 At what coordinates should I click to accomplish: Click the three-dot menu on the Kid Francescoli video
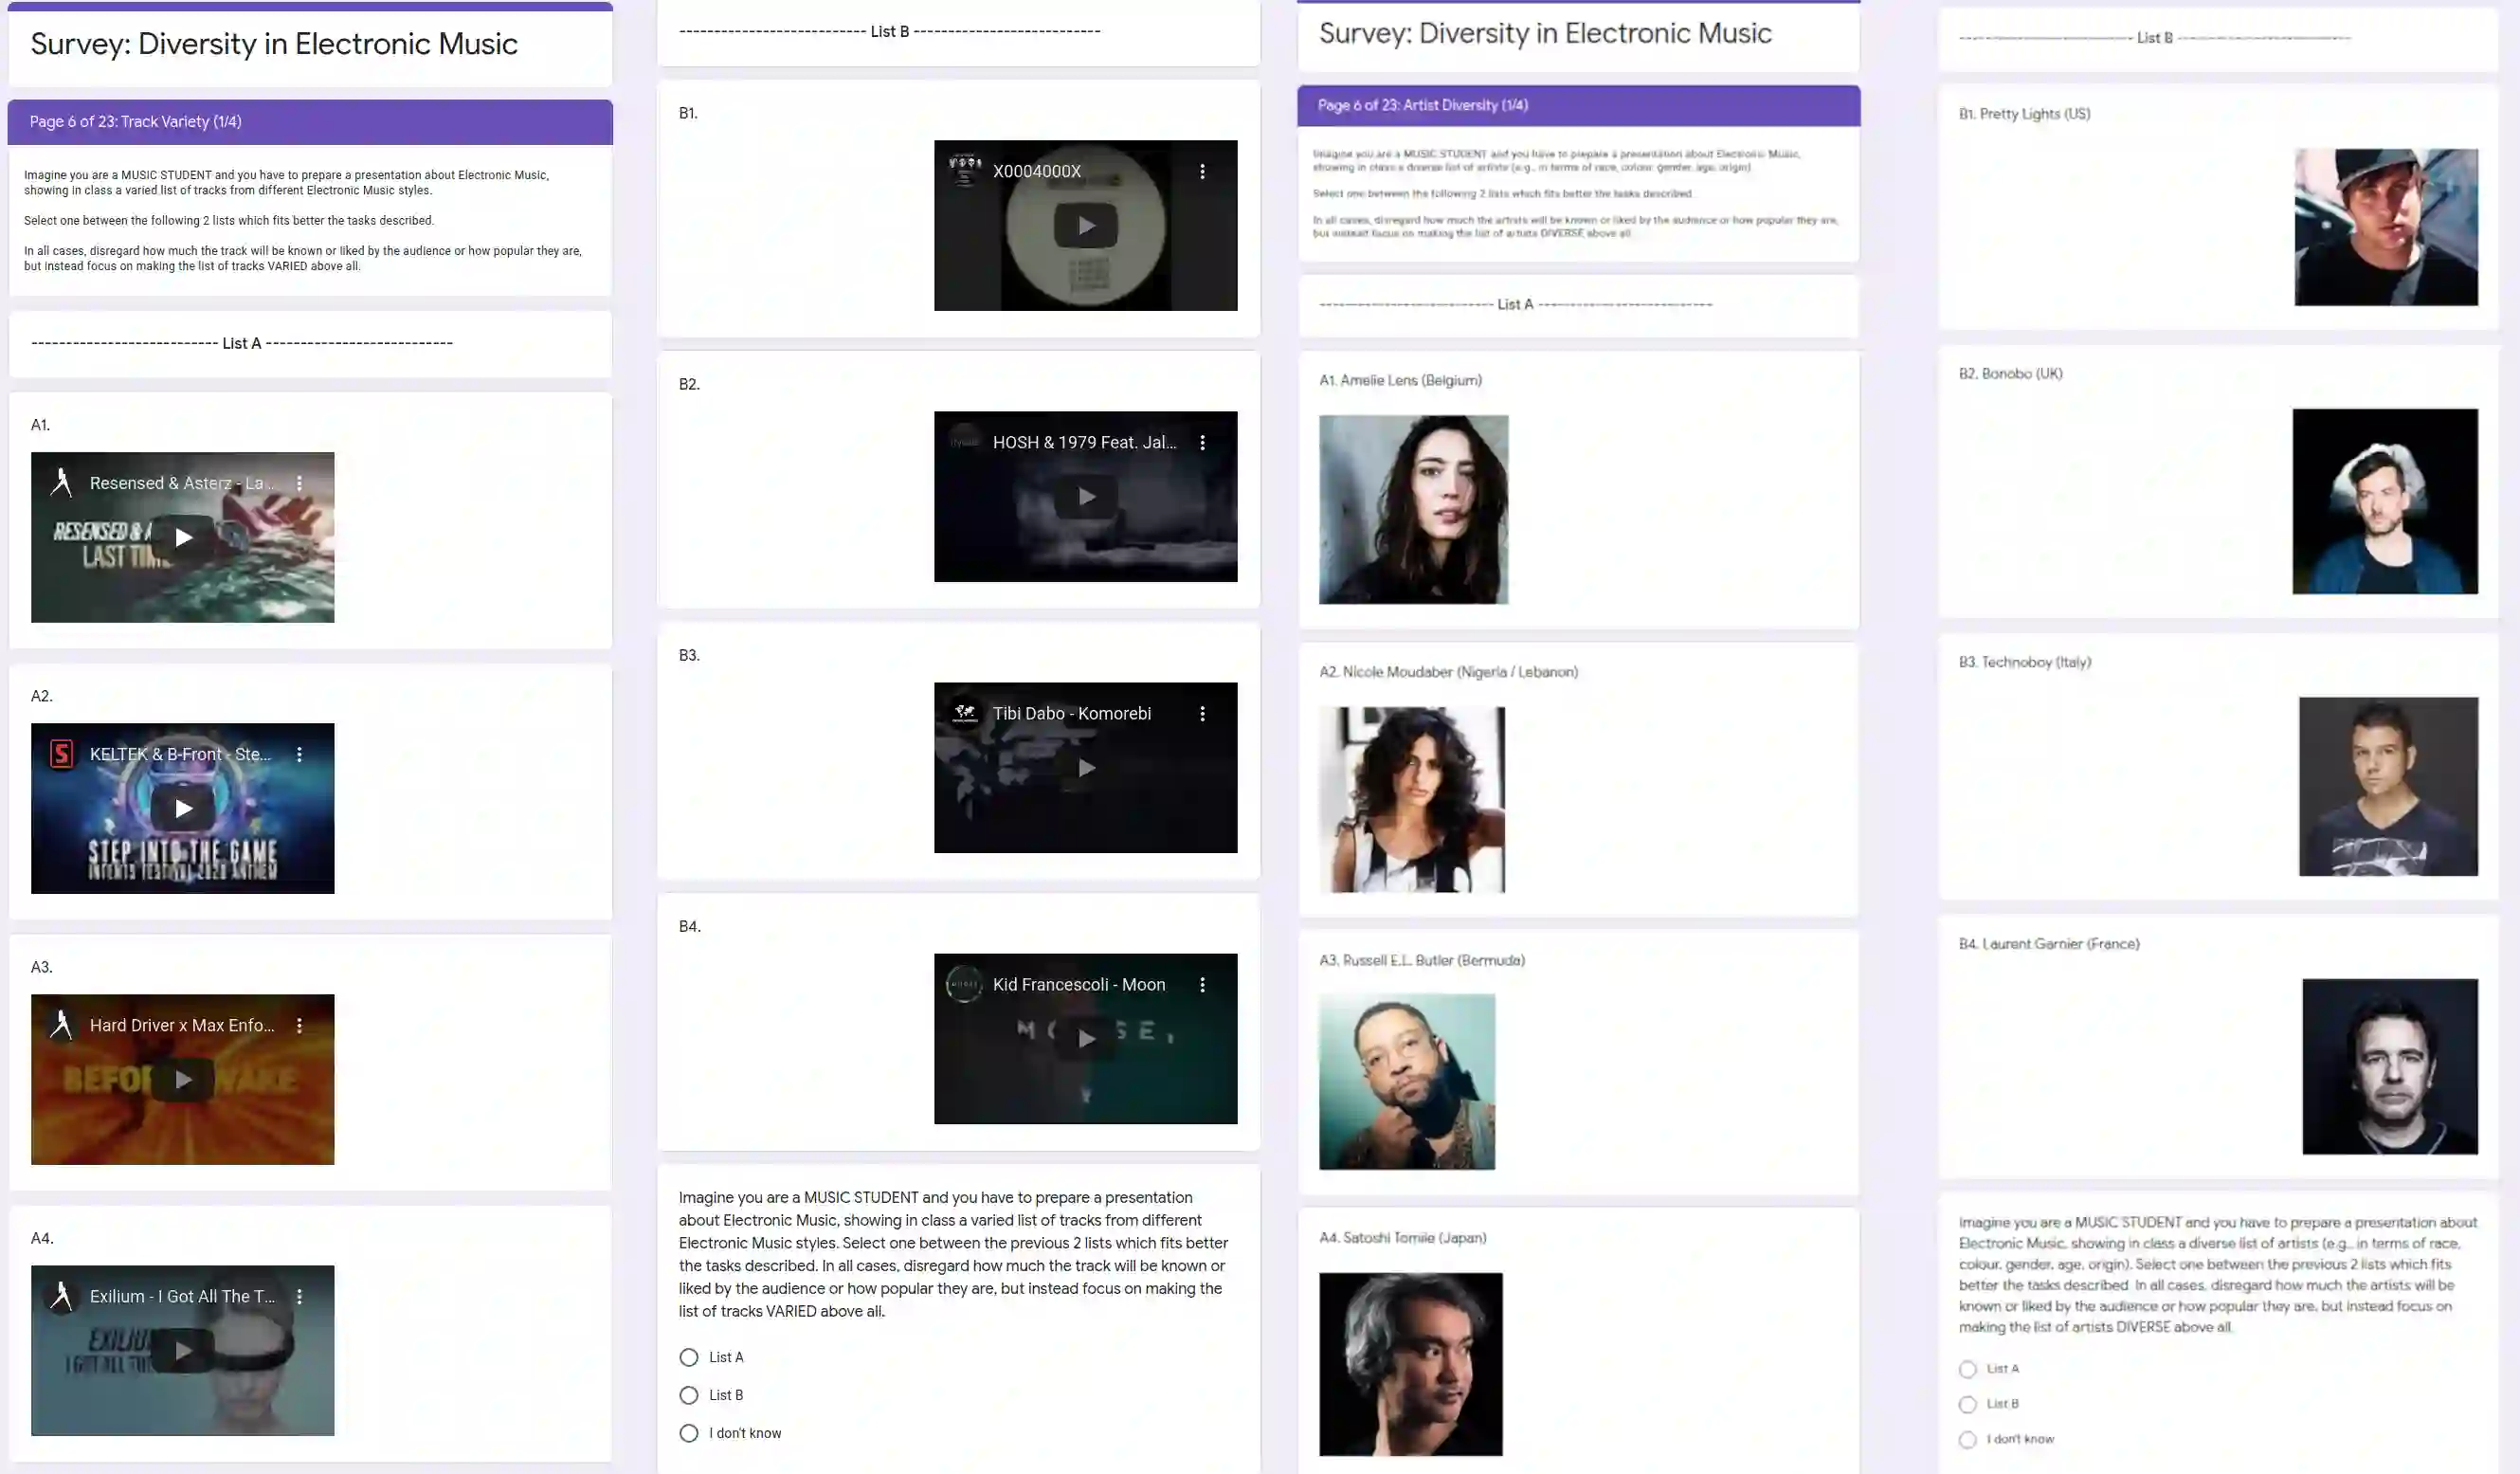[1202, 984]
